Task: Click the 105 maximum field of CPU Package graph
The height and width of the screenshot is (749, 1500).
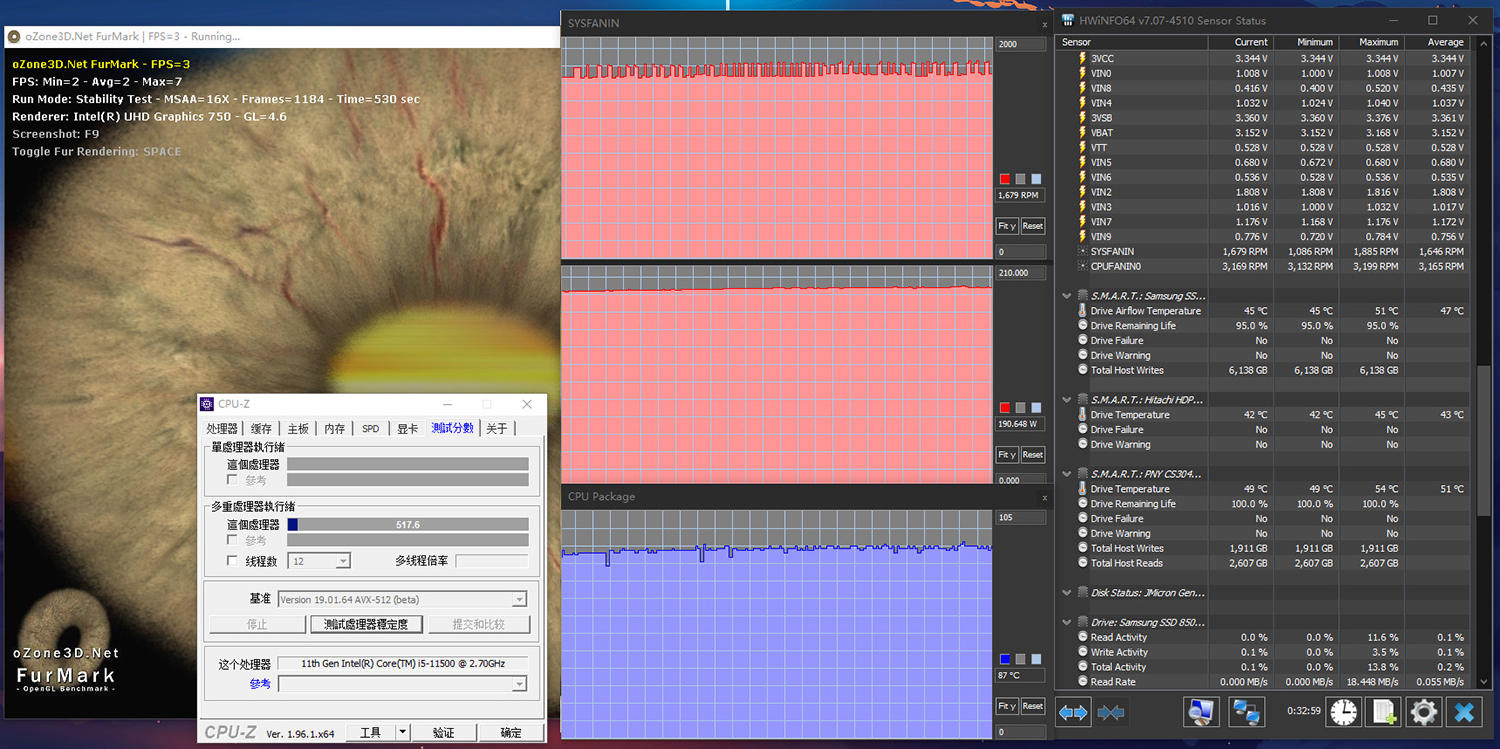Action: tap(1020, 518)
